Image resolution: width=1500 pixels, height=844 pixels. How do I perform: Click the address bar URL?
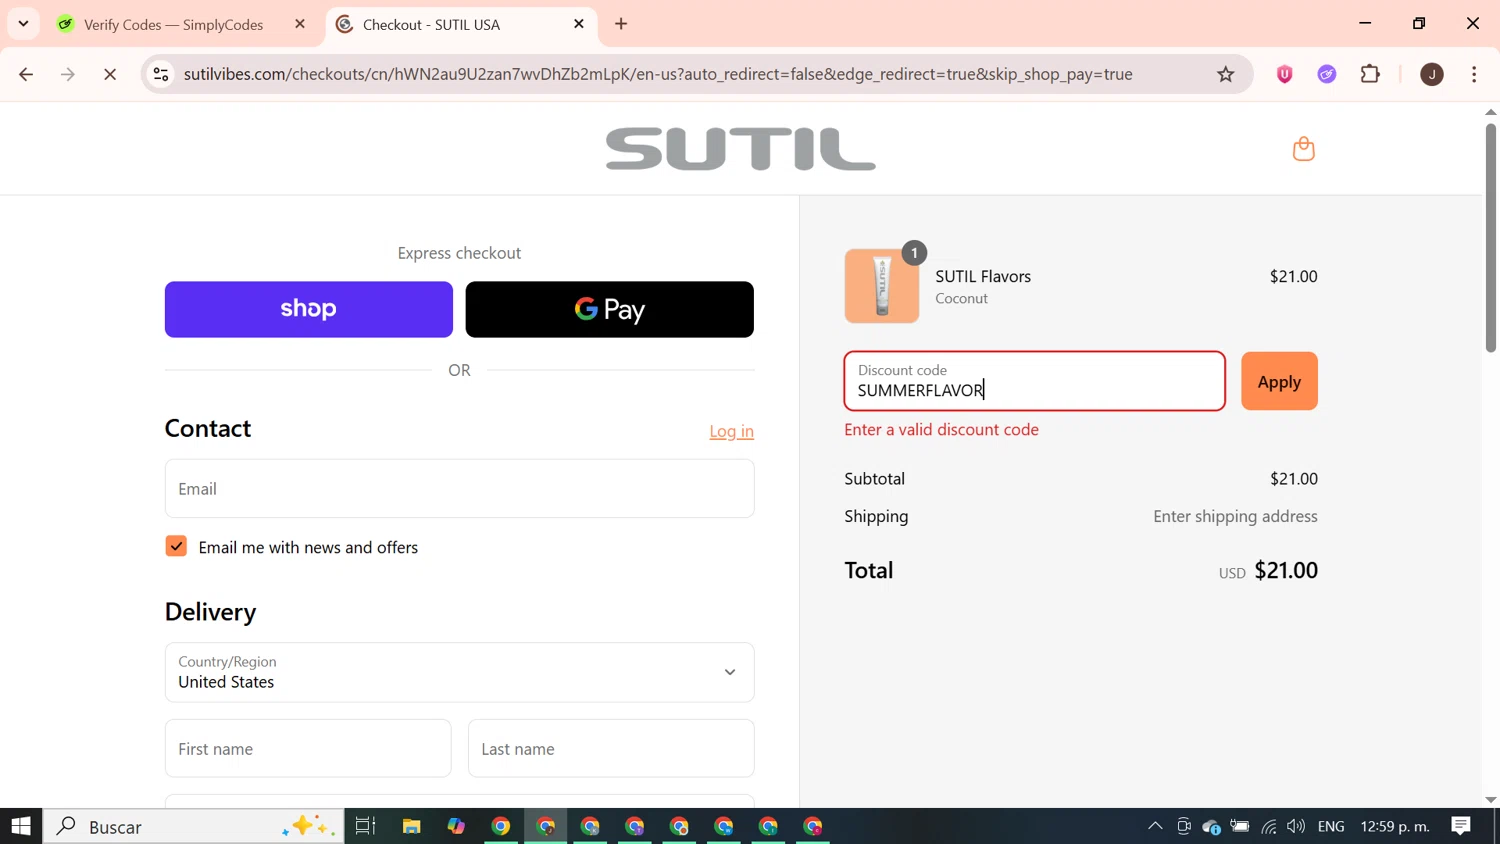click(658, 74)
